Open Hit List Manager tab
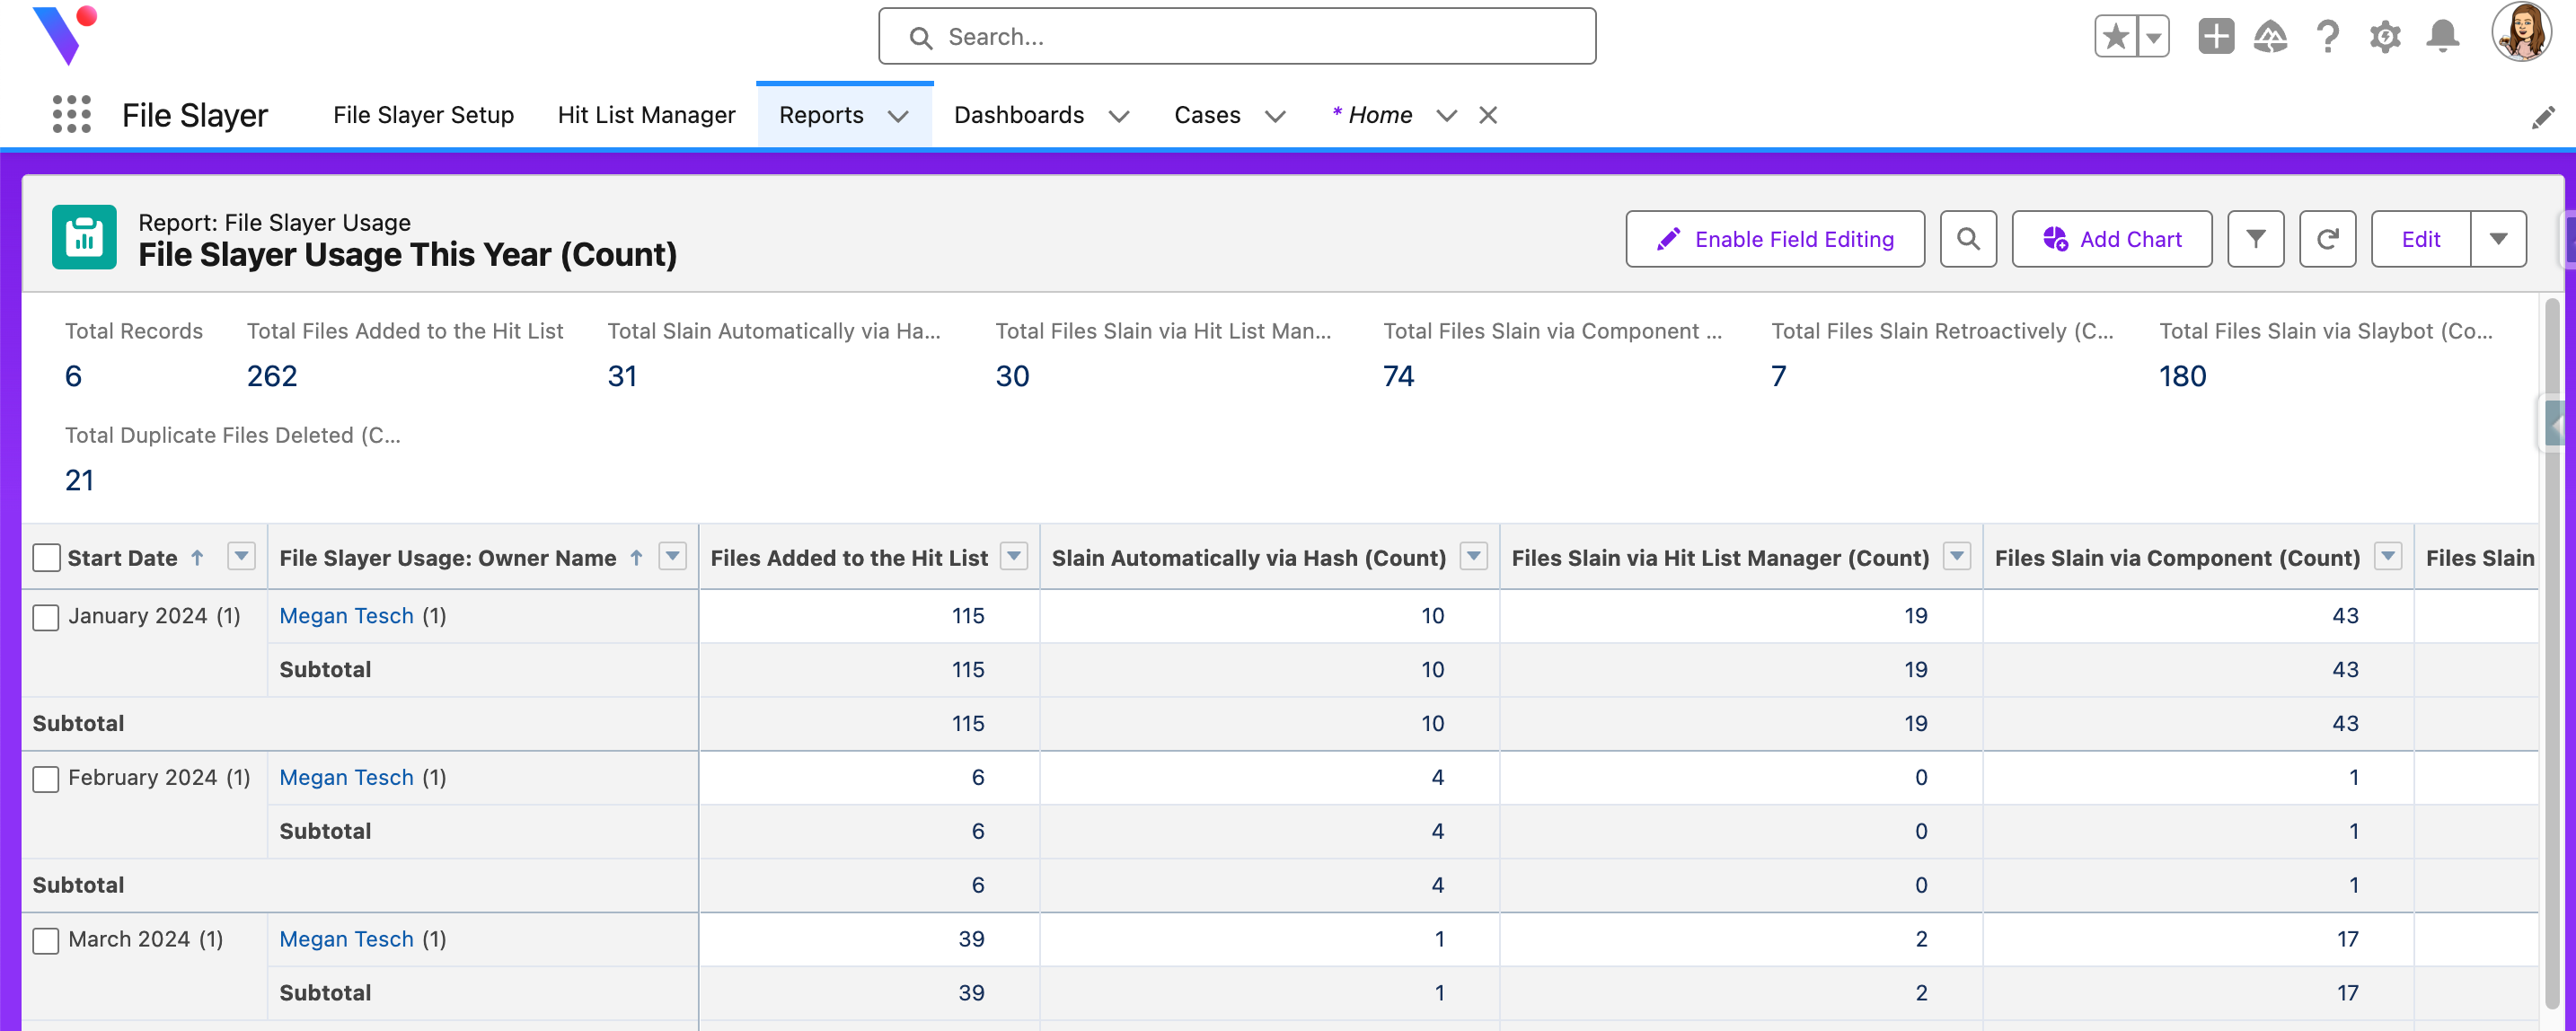The width and height of the screenshot is (2576, 1031). click(646, 115)
